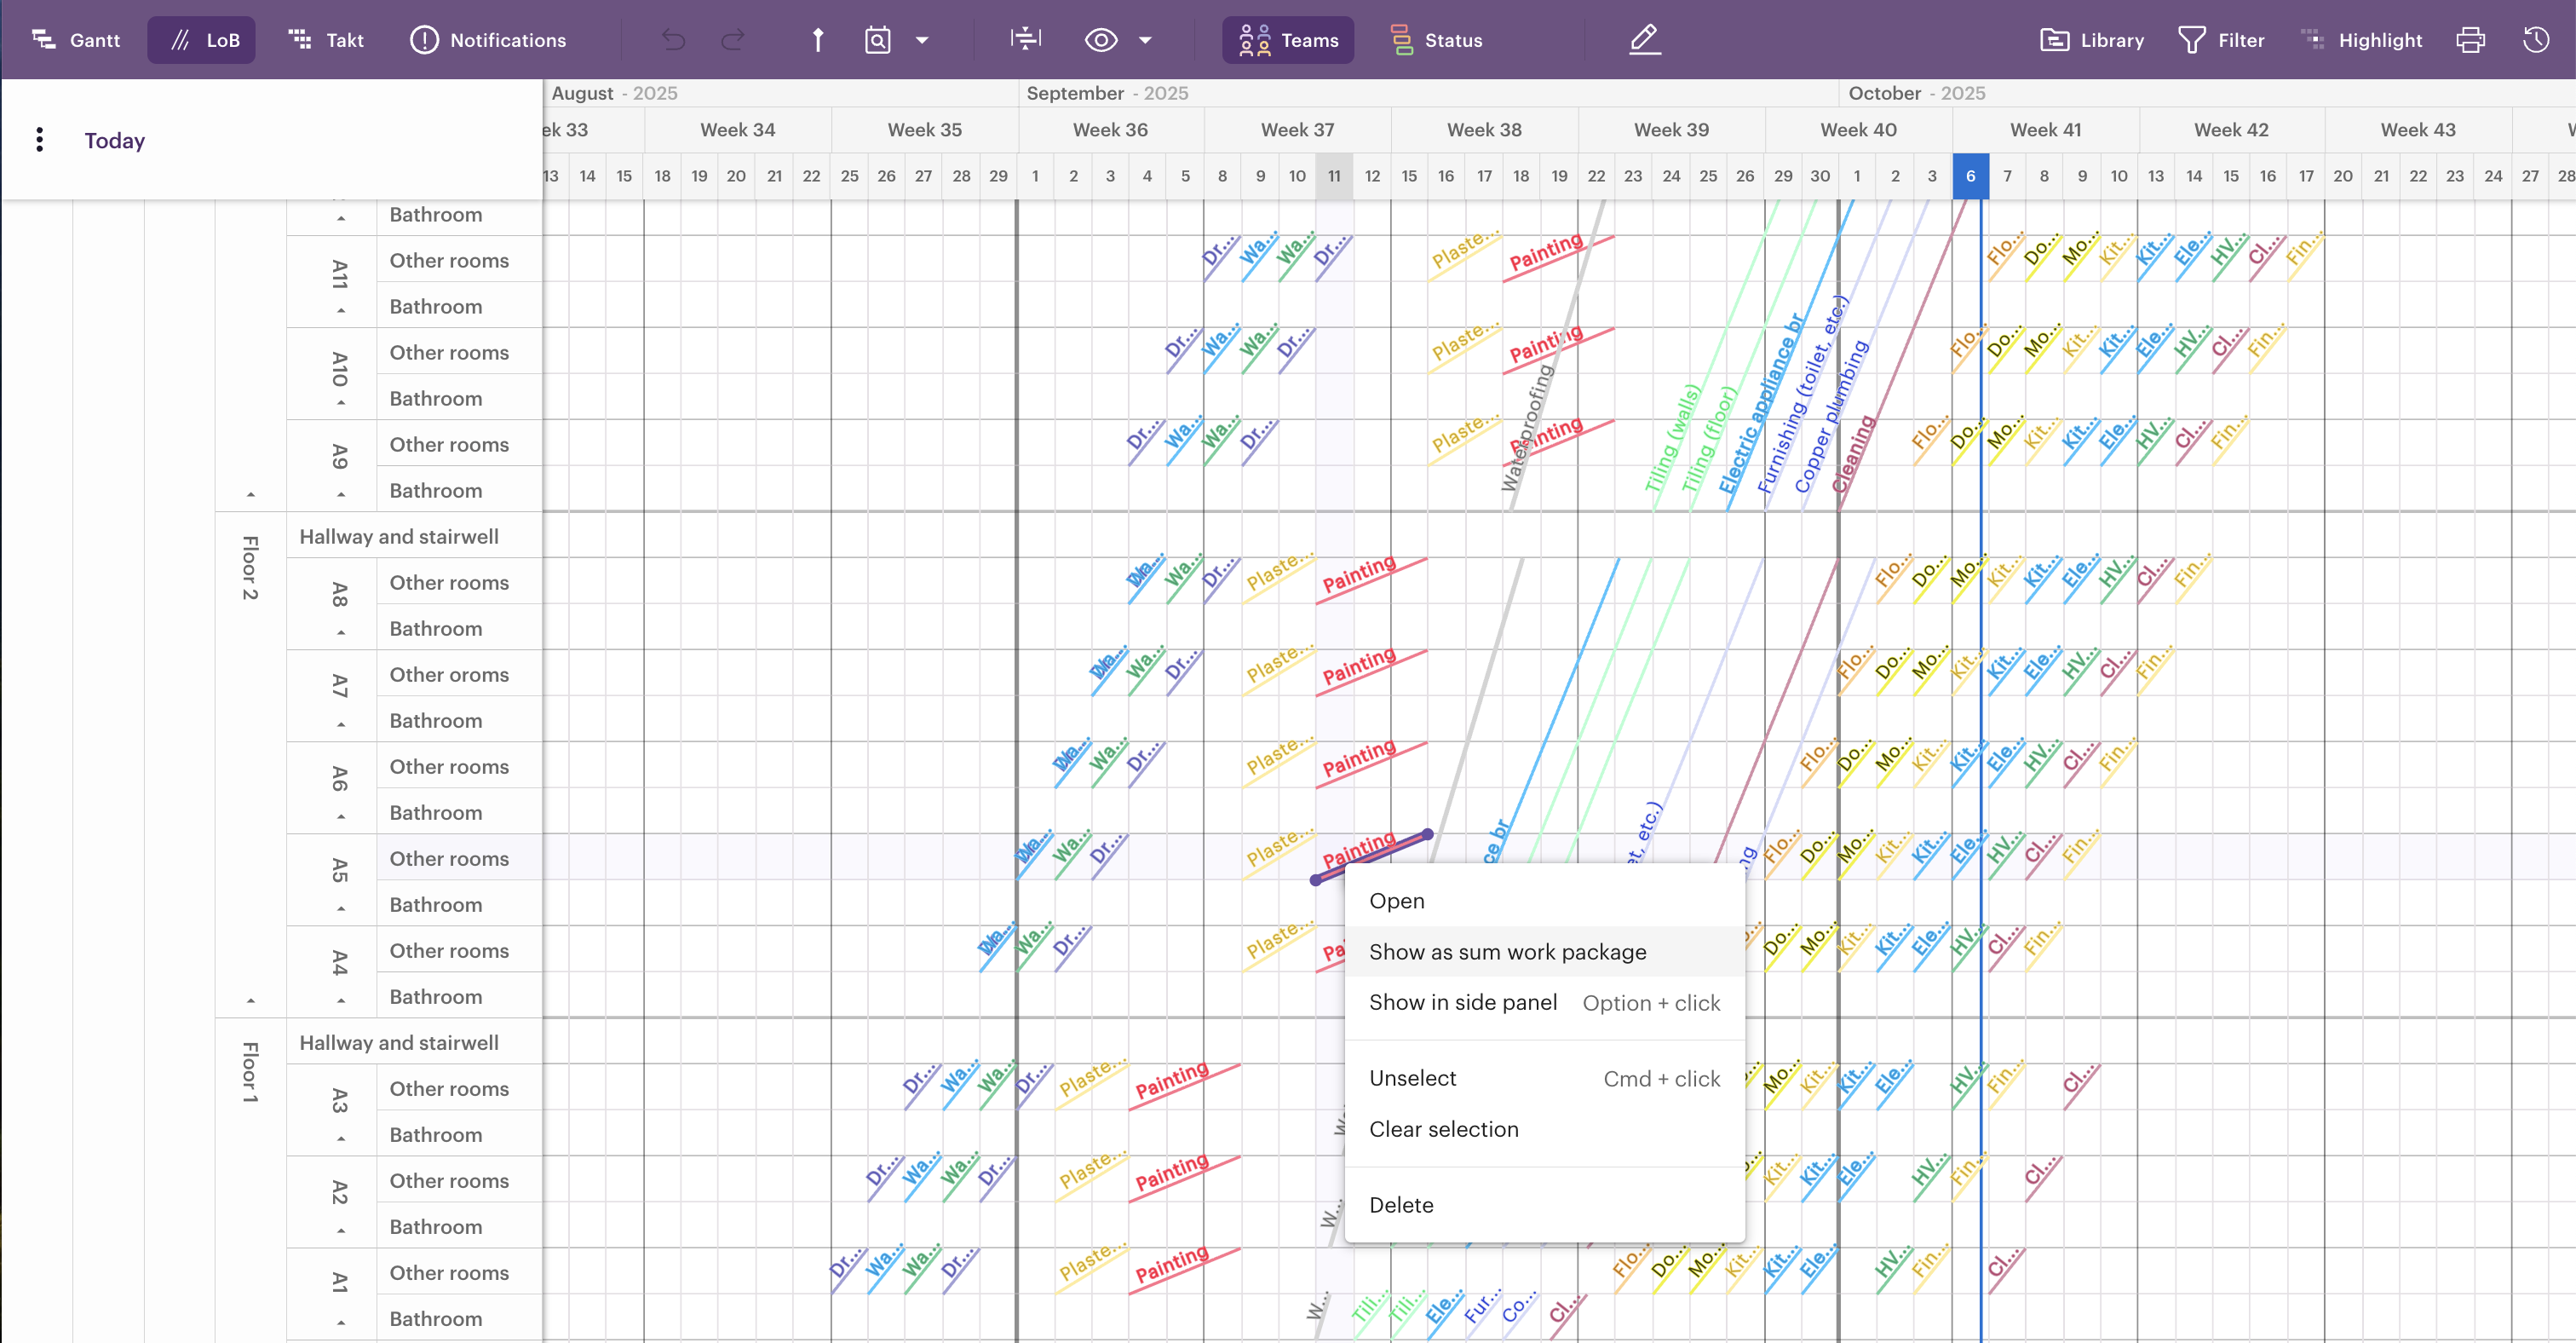2576x1343 pixels.
Task: Select the highlighted October 6 date marker
Action: click(1969, 176)
